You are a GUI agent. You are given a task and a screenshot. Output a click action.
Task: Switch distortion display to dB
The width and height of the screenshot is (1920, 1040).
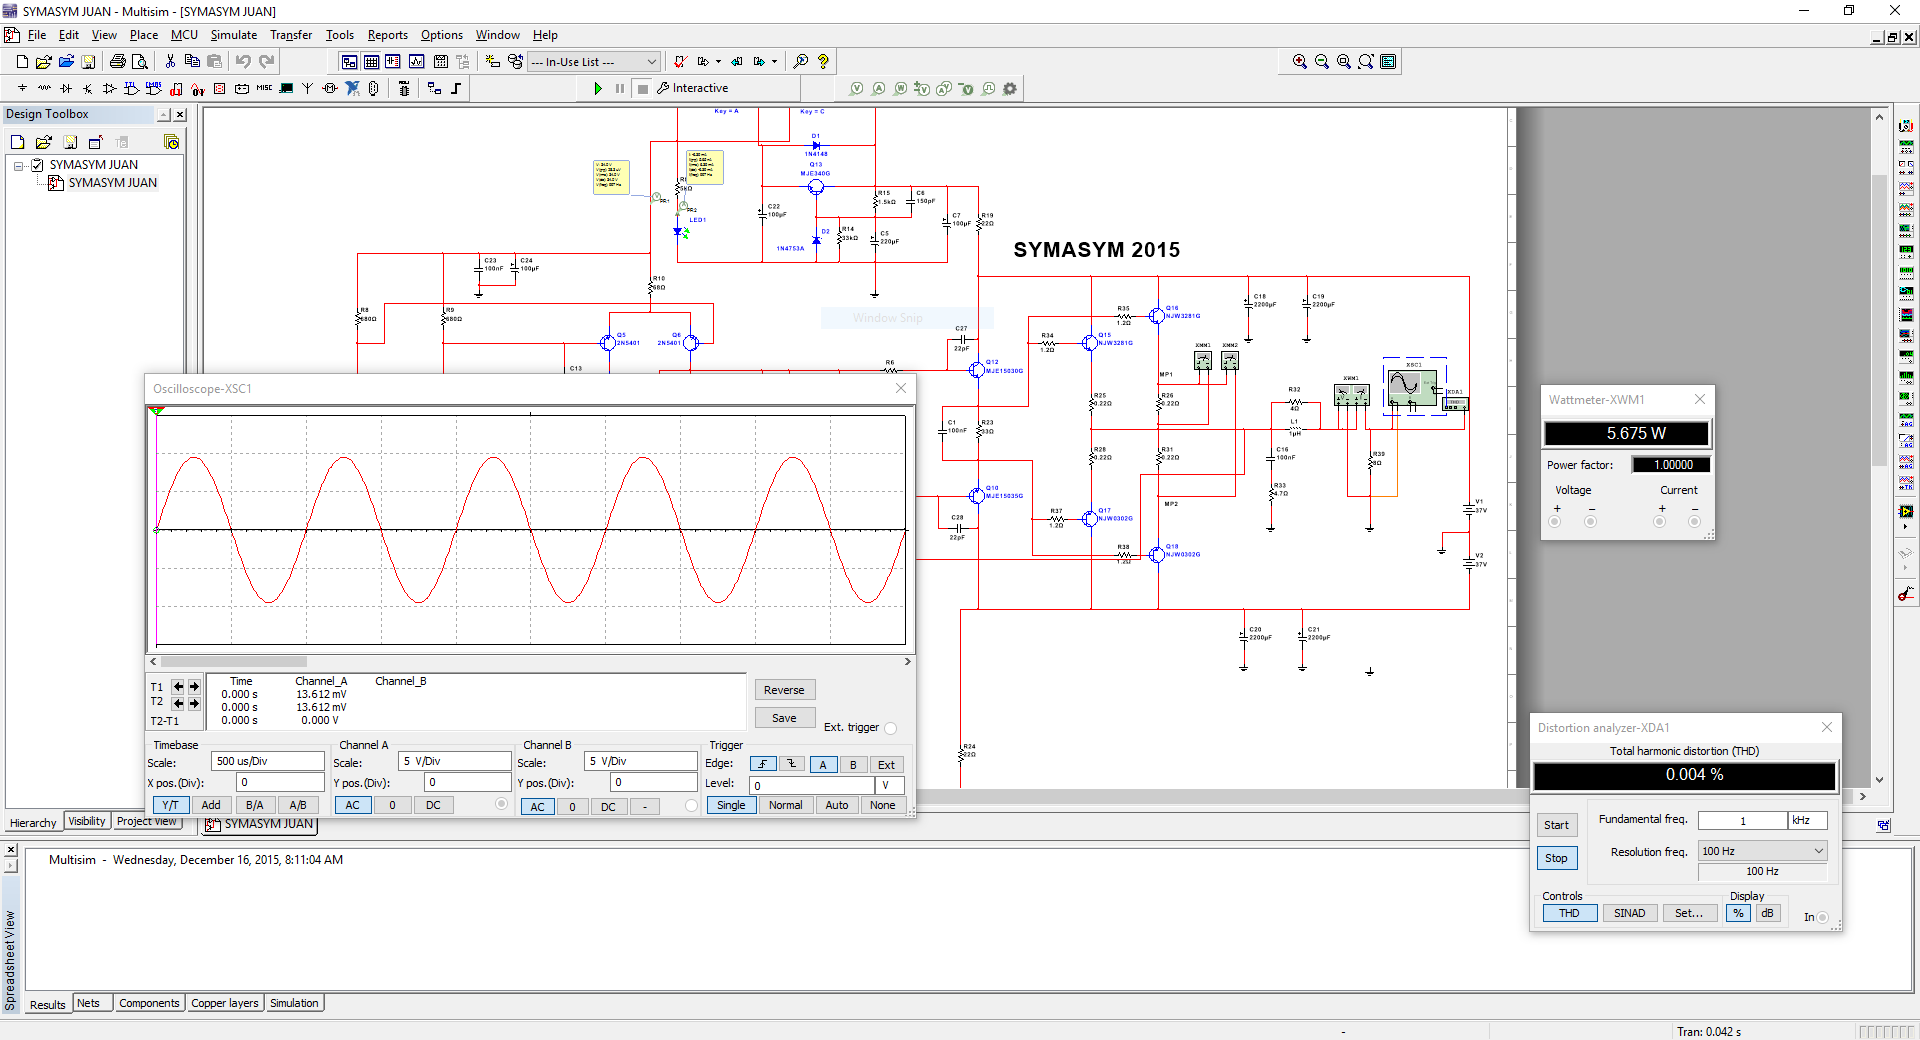[1767, 913]
